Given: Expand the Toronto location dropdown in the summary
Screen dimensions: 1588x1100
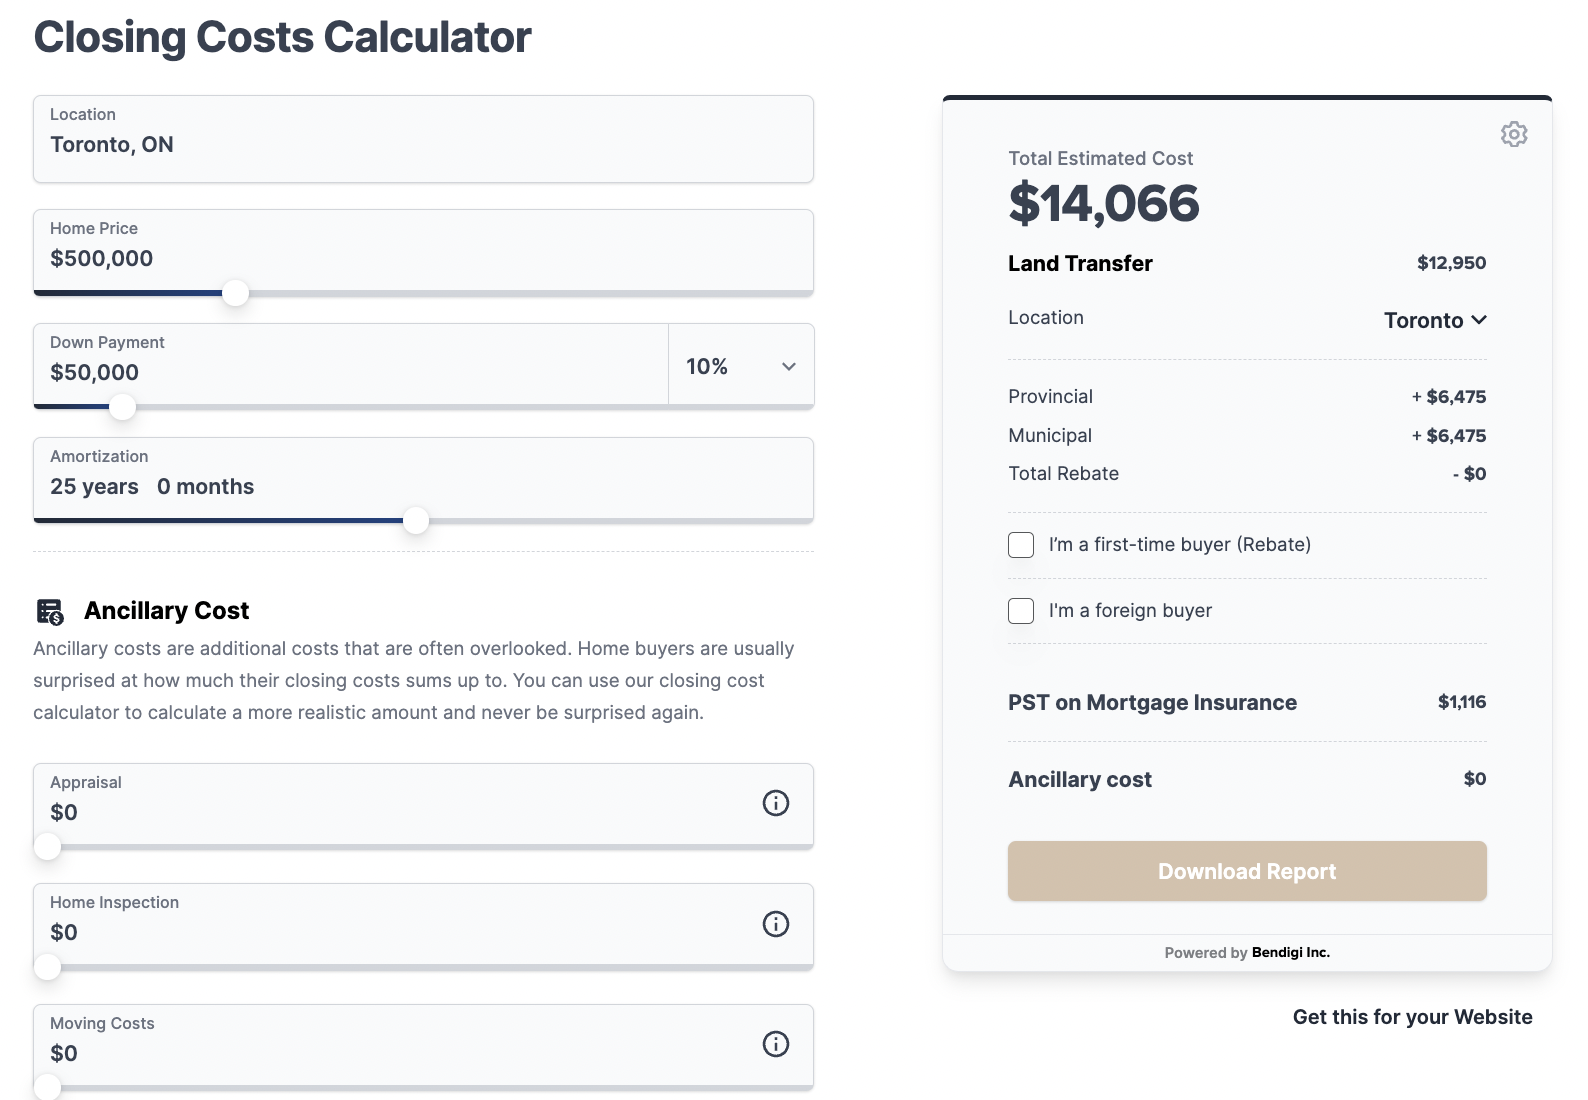Looking at the screenshot, I should (1436, 320).
